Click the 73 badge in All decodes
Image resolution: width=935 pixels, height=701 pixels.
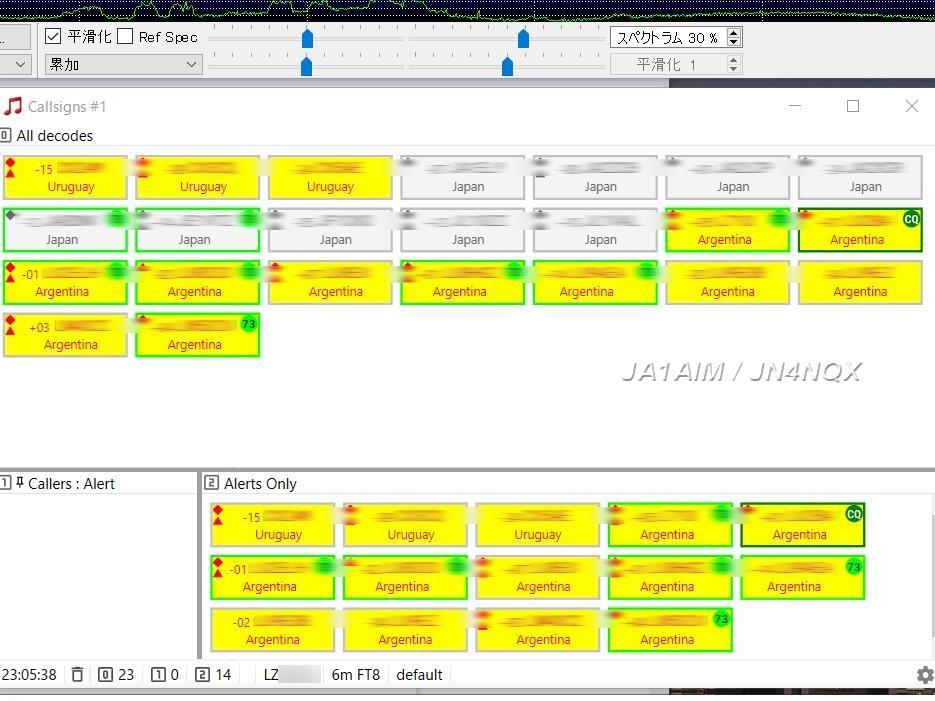click(x=248, y=324)
